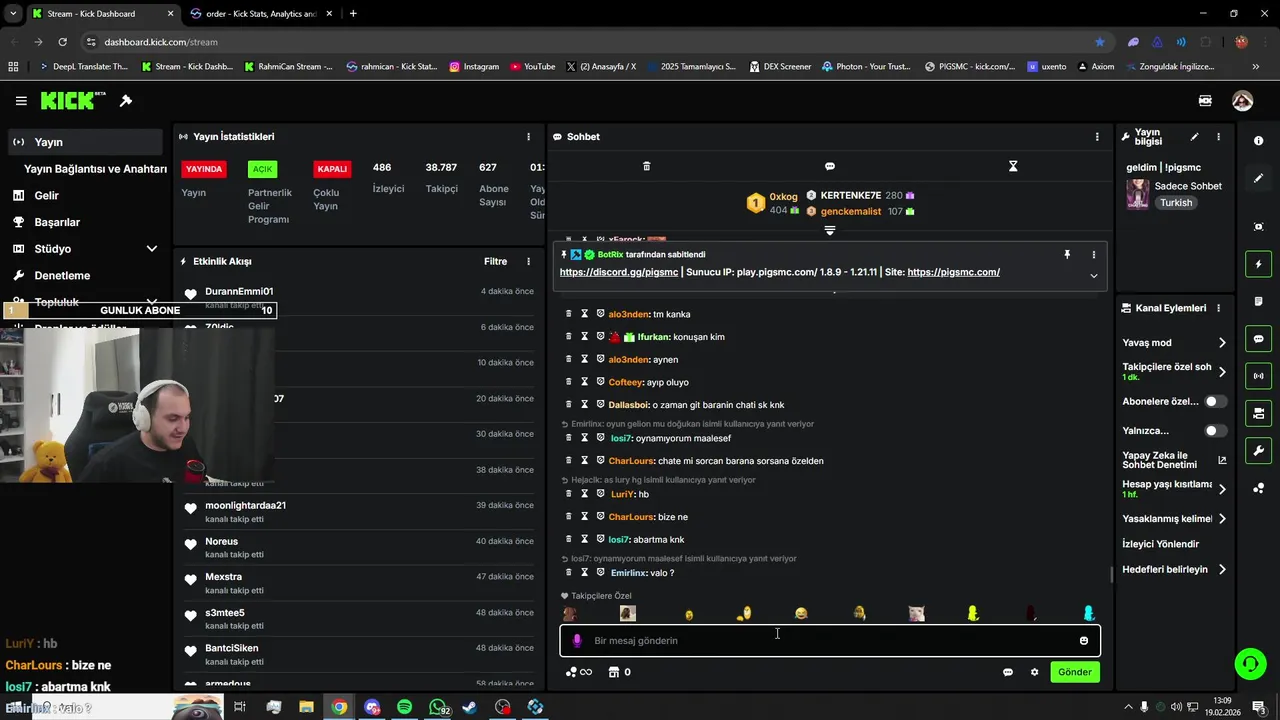Open Spotify from the taskbar

click(x=404, y=707)
